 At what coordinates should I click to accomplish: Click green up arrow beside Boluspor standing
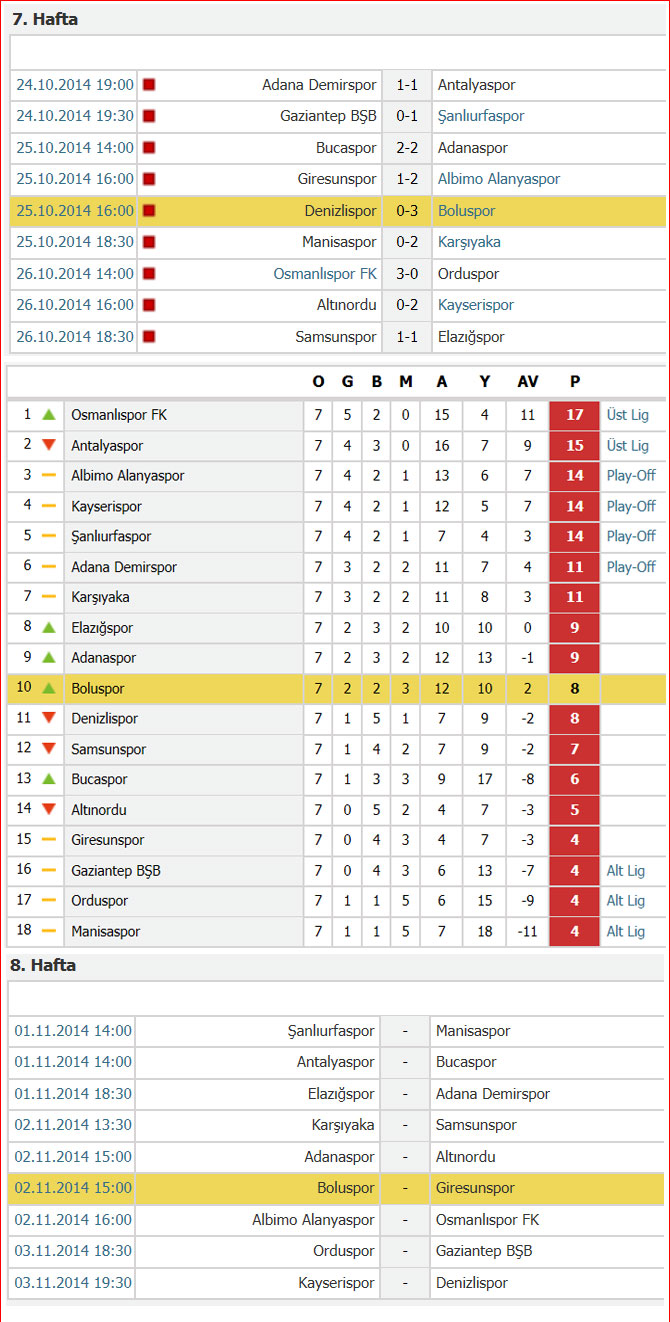48,688
